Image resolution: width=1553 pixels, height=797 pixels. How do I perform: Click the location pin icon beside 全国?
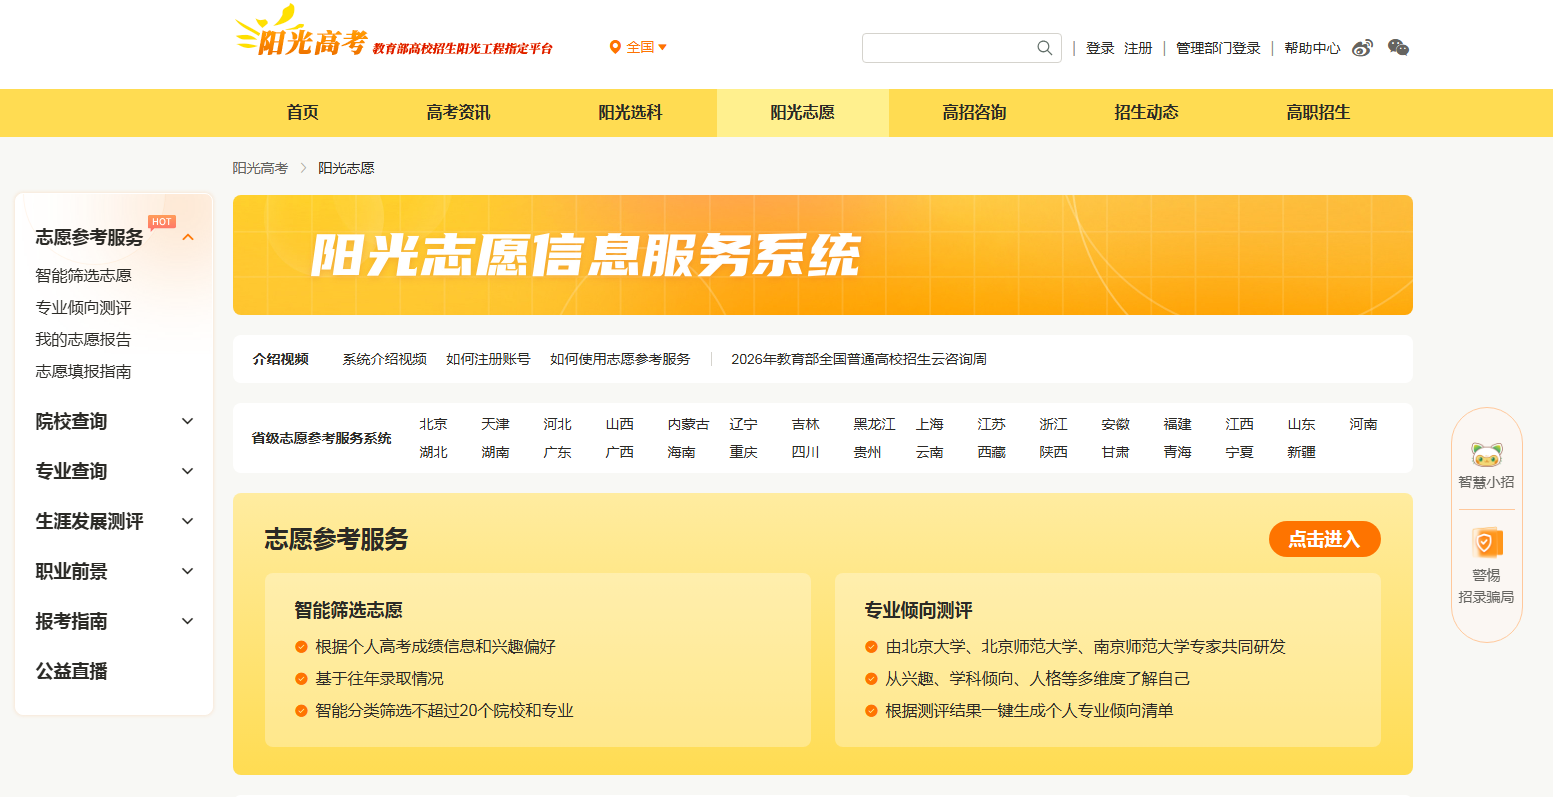[615, 47]
